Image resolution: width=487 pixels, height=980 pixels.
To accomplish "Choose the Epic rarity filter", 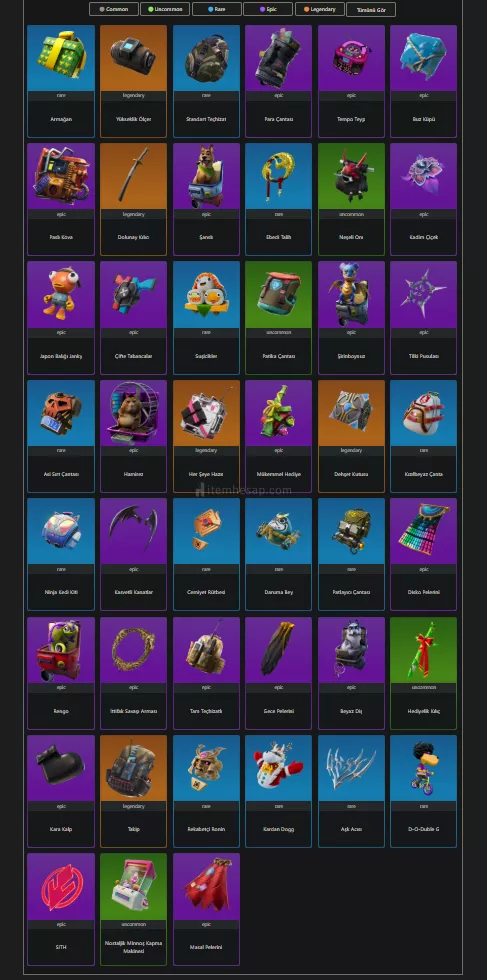I will (x=268, y=9).
